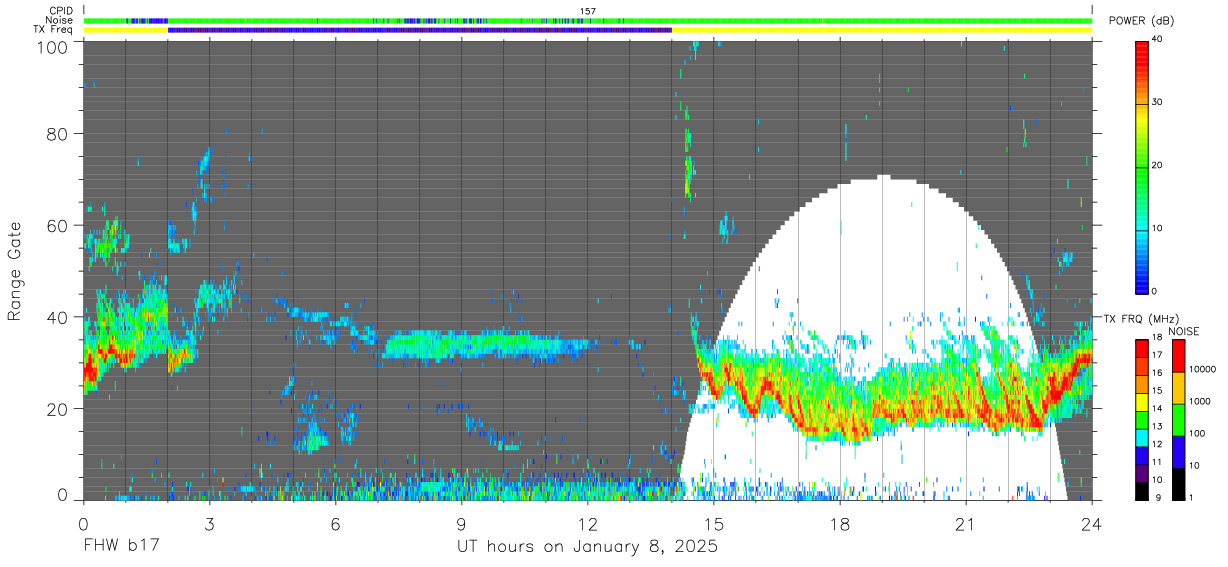Click the TX FRQ (MHz) legend title

coord(1142,319)
